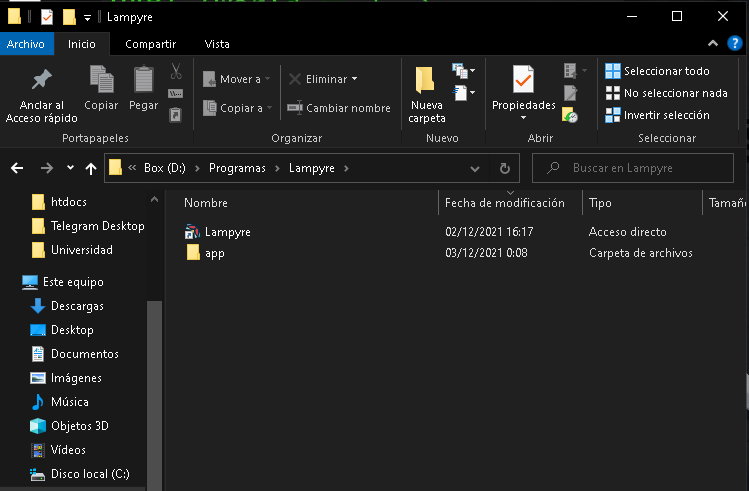Switch to the Vista tab
Image resolution: width=749 pixels, height=491 pixels.
217,44
